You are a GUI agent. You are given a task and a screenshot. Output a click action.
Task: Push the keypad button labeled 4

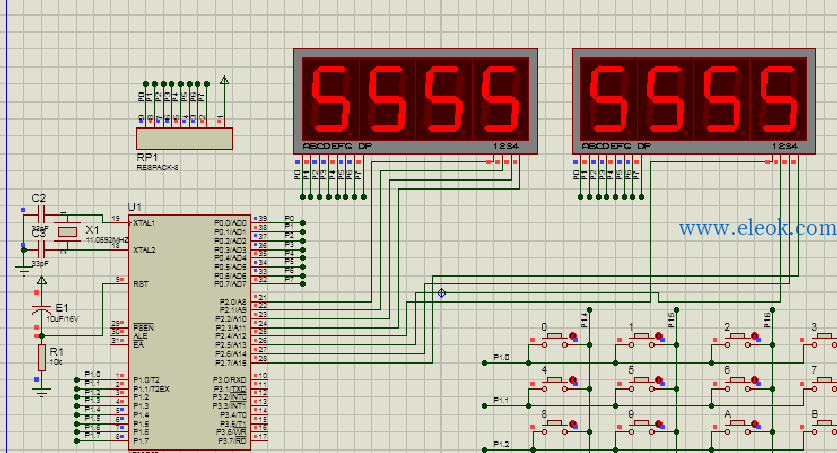(x=555, y=382)
